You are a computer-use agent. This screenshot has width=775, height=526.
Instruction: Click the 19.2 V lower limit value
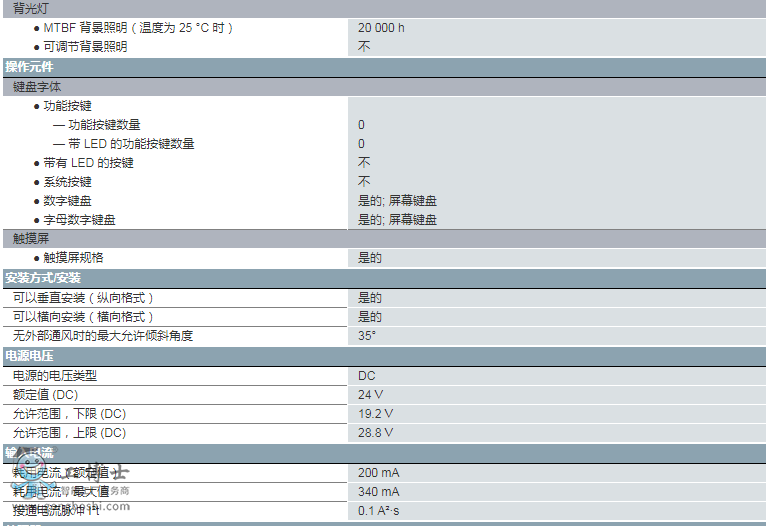click(x=375, y=414)
